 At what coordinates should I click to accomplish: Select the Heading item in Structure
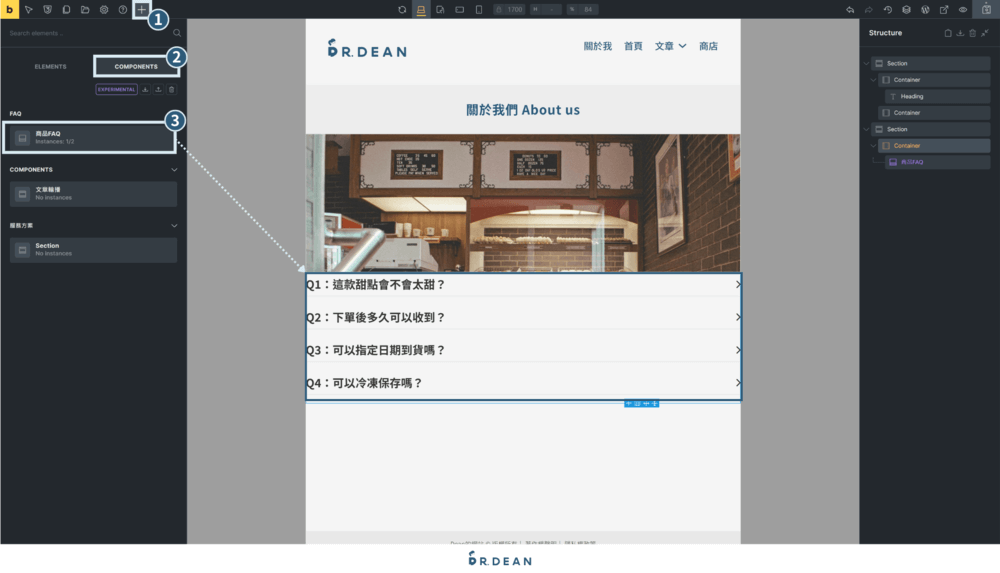[911, 96]
